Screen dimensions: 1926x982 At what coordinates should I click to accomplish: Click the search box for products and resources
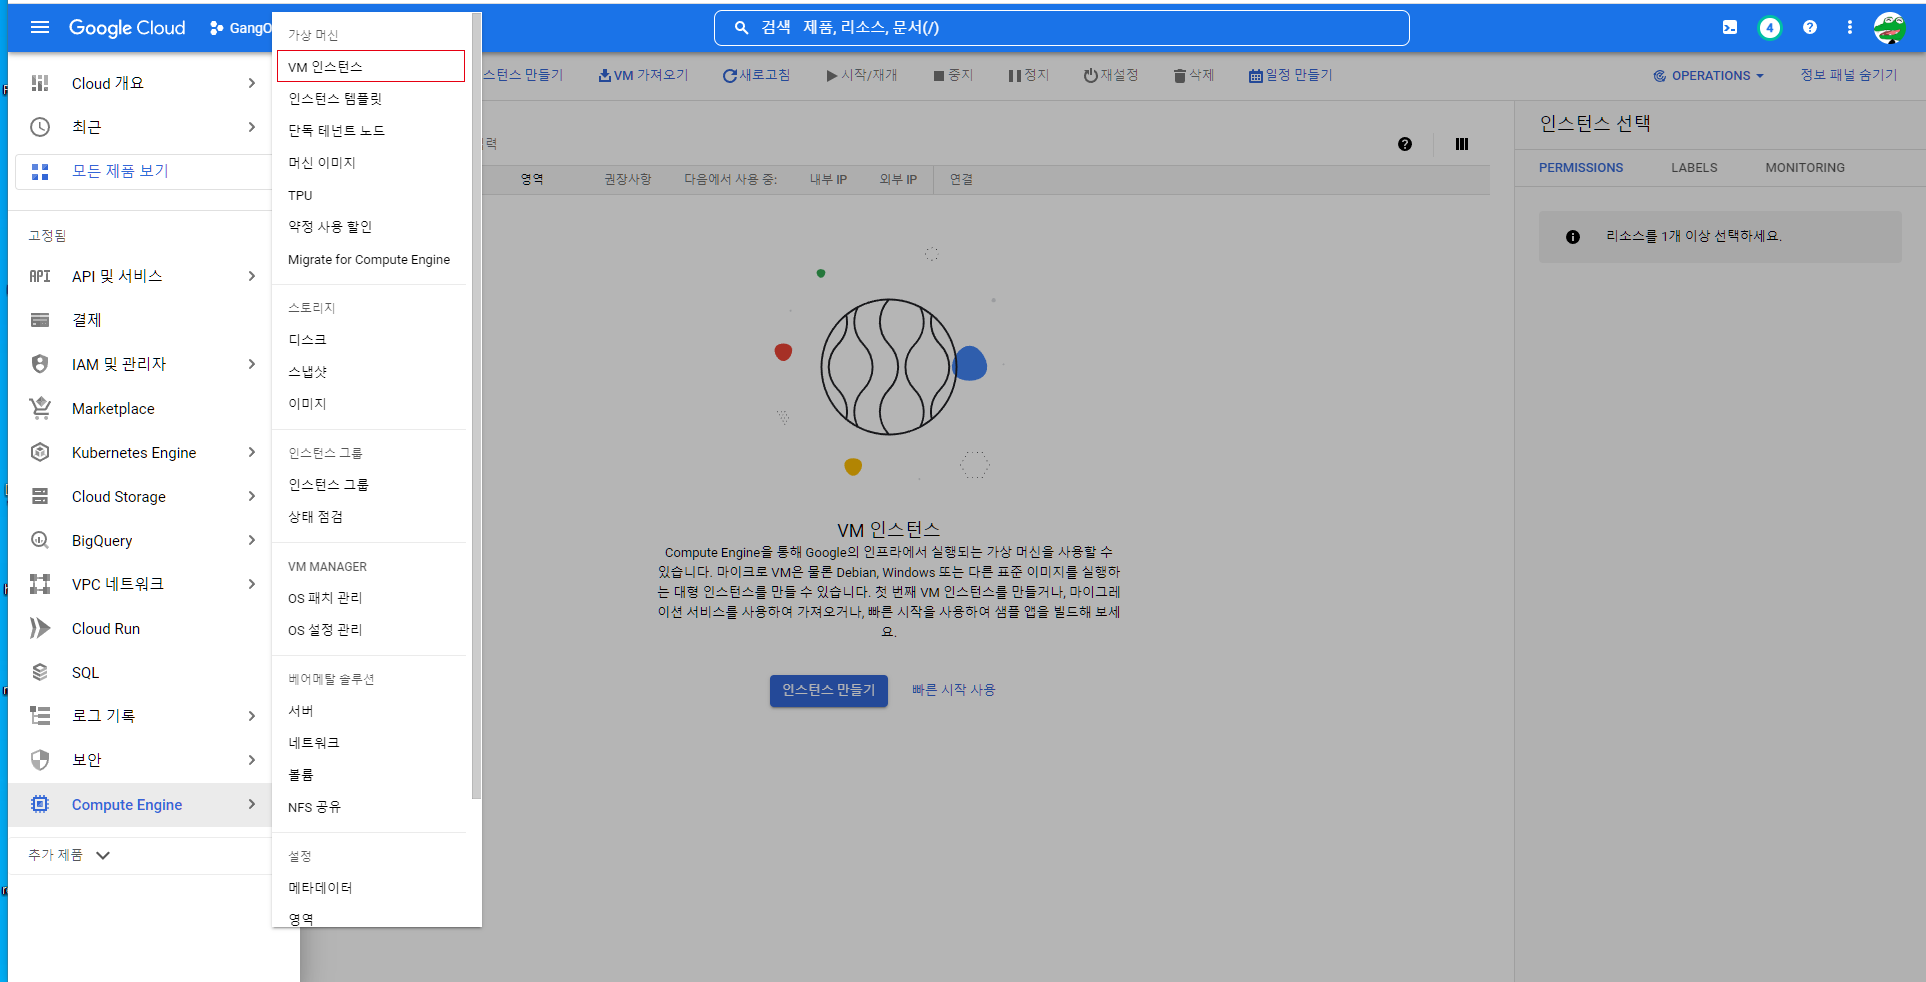1061,28
